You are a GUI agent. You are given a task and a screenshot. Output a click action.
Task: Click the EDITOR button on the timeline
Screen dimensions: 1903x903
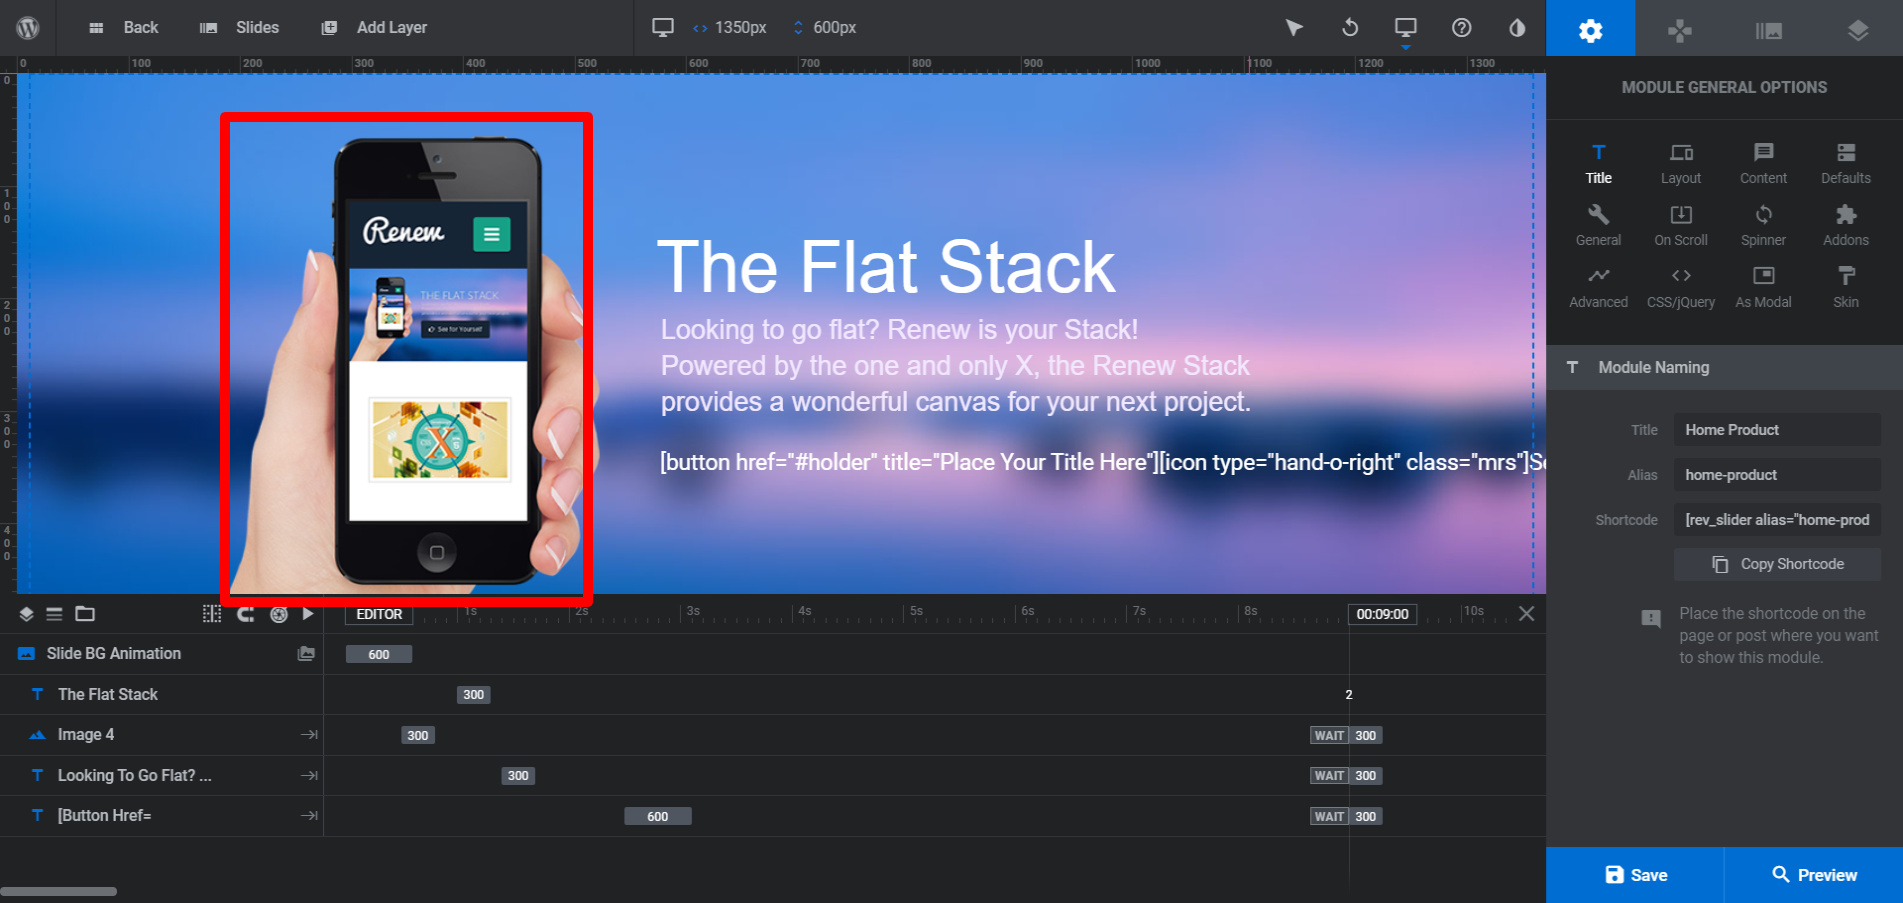point(379,614)
